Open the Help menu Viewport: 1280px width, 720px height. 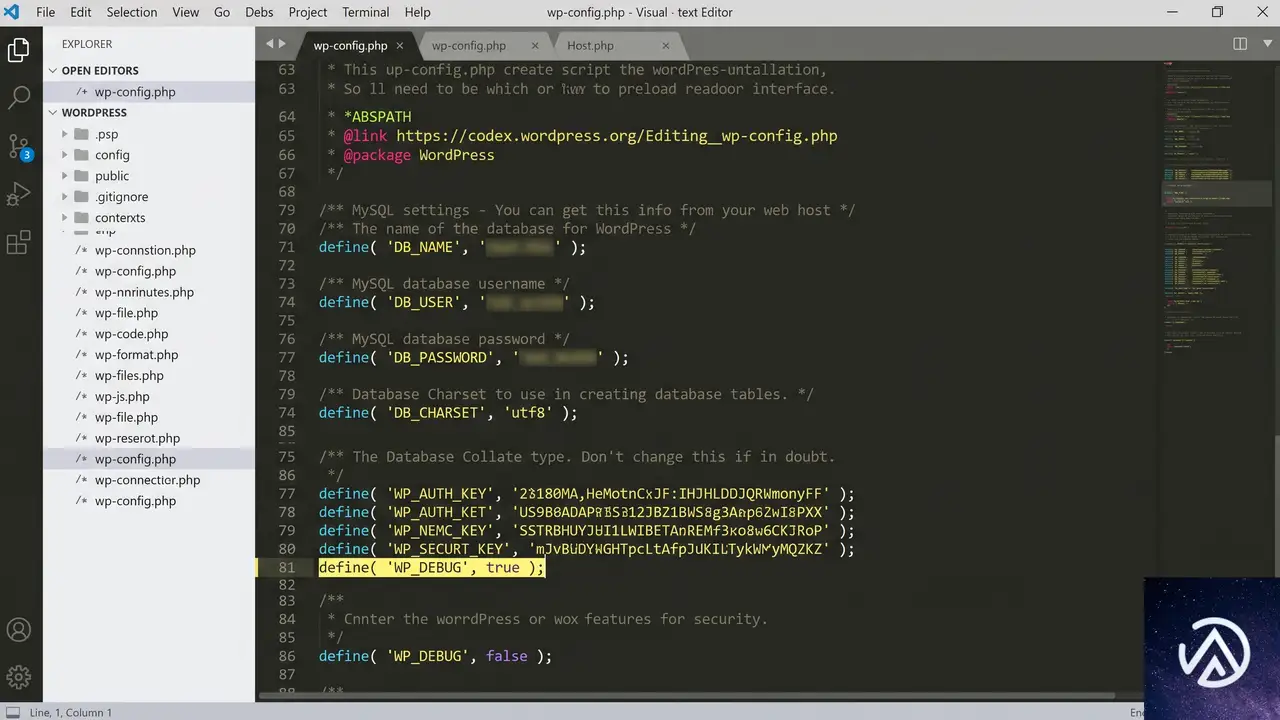pos(418,12)
